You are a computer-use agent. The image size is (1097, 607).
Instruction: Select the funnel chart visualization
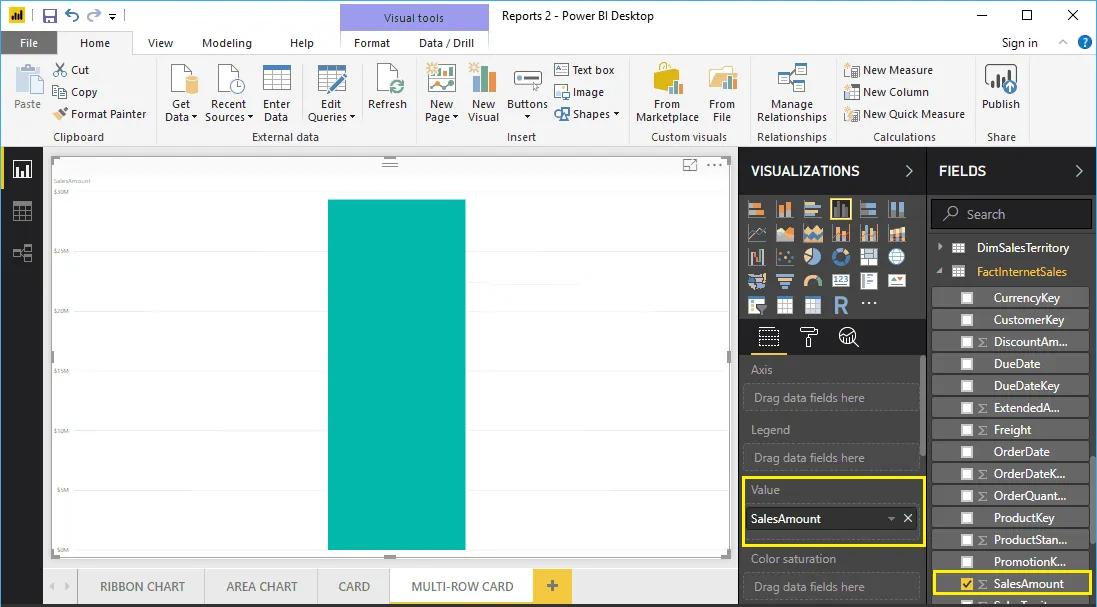tap(785, 280)
